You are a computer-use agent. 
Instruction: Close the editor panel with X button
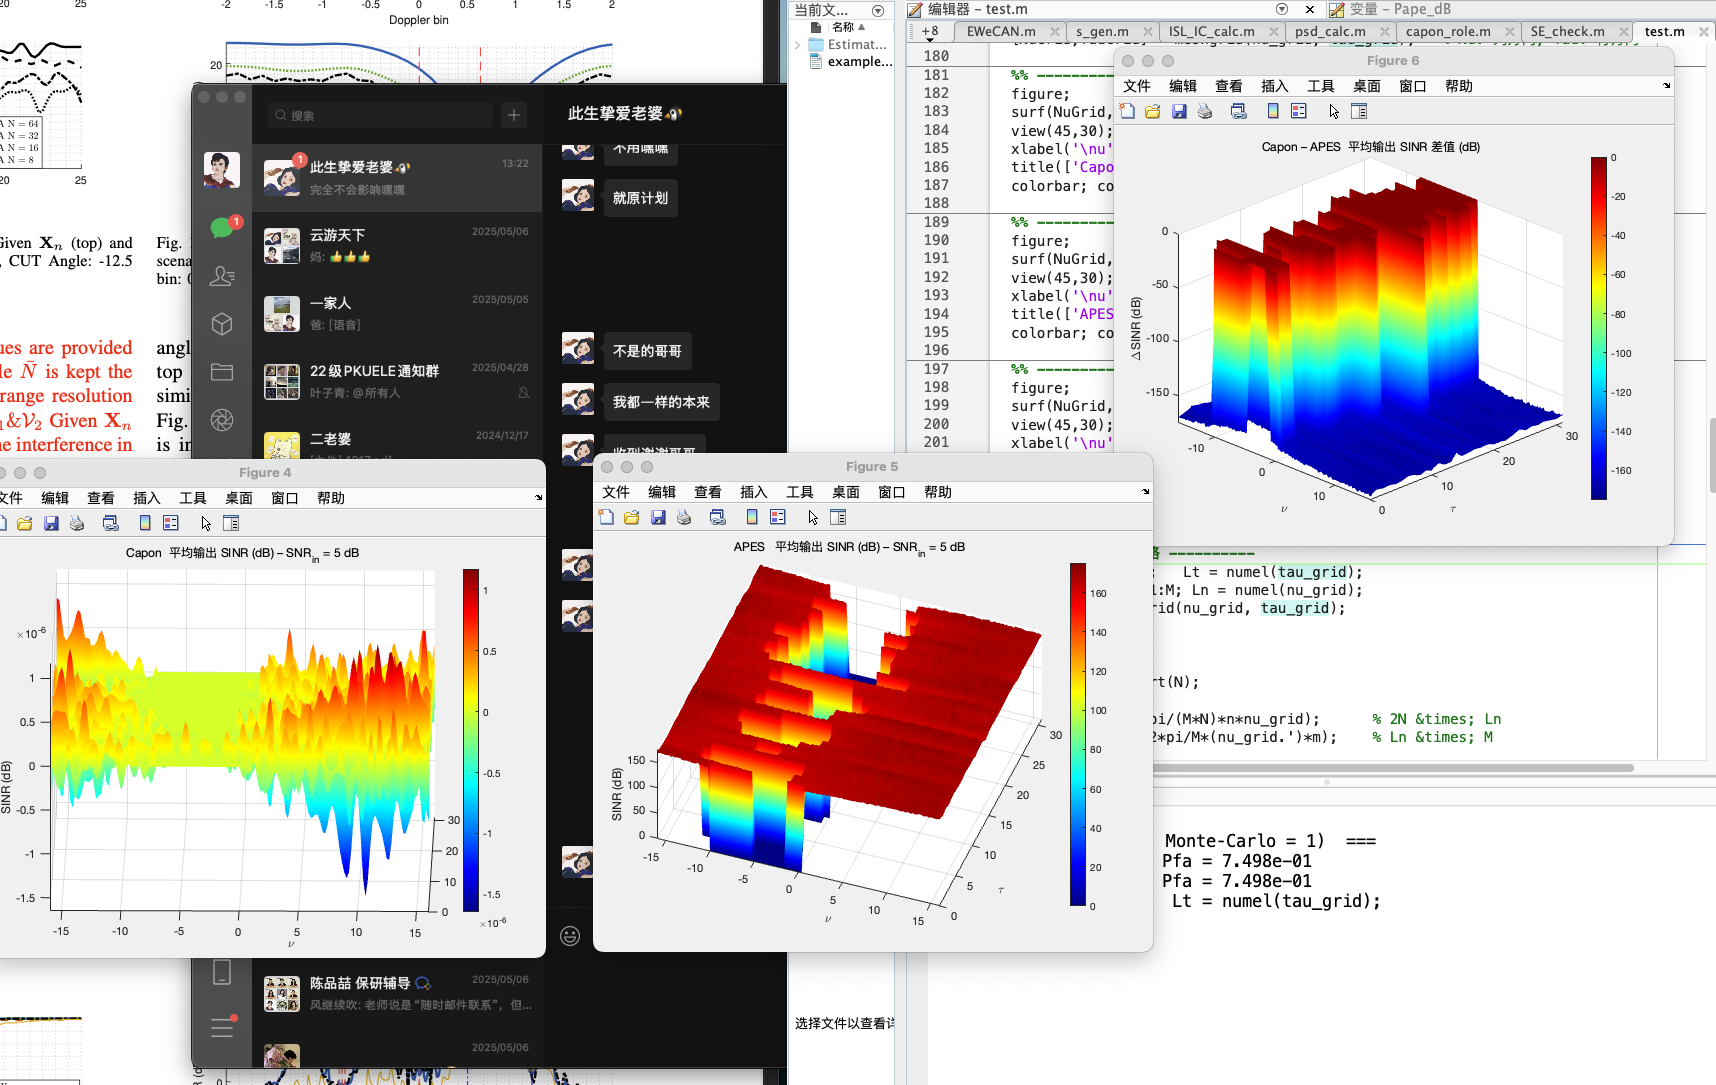(1310, 9)
